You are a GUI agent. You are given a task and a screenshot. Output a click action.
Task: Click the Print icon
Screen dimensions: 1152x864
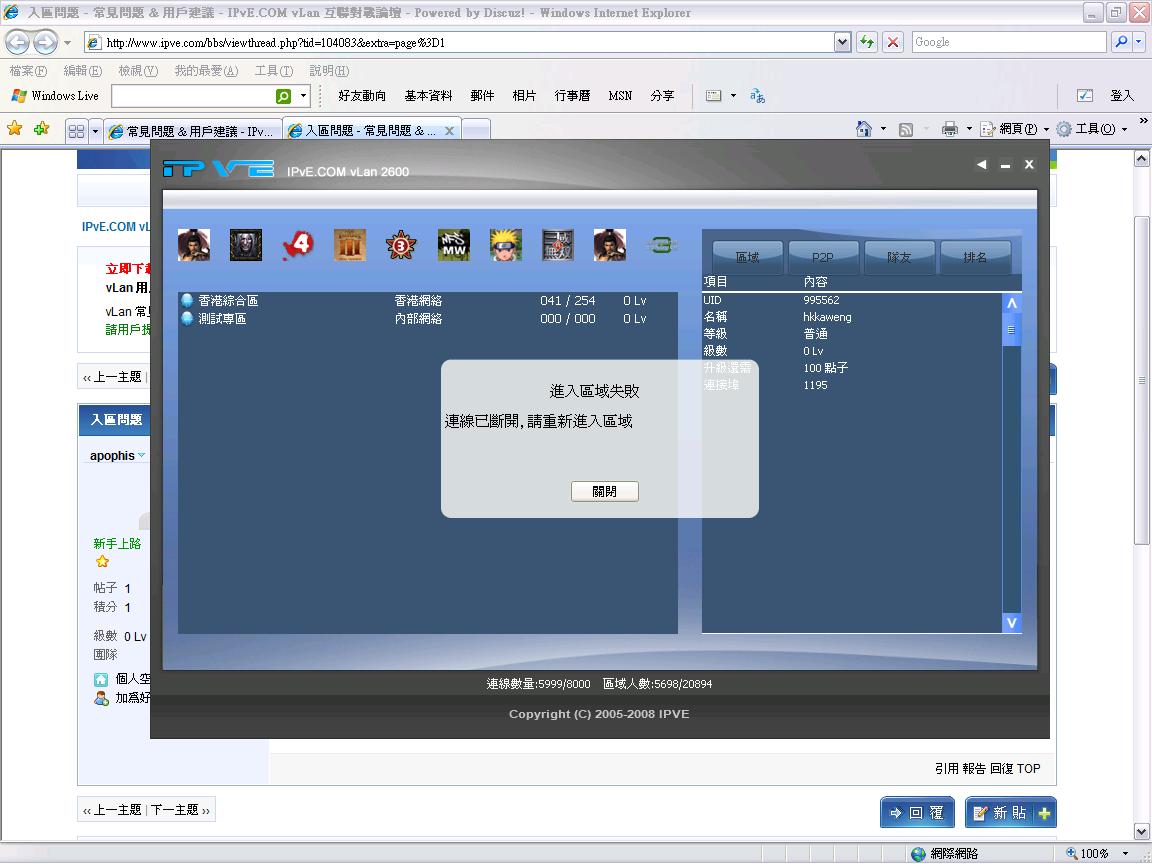pos(950,129)
